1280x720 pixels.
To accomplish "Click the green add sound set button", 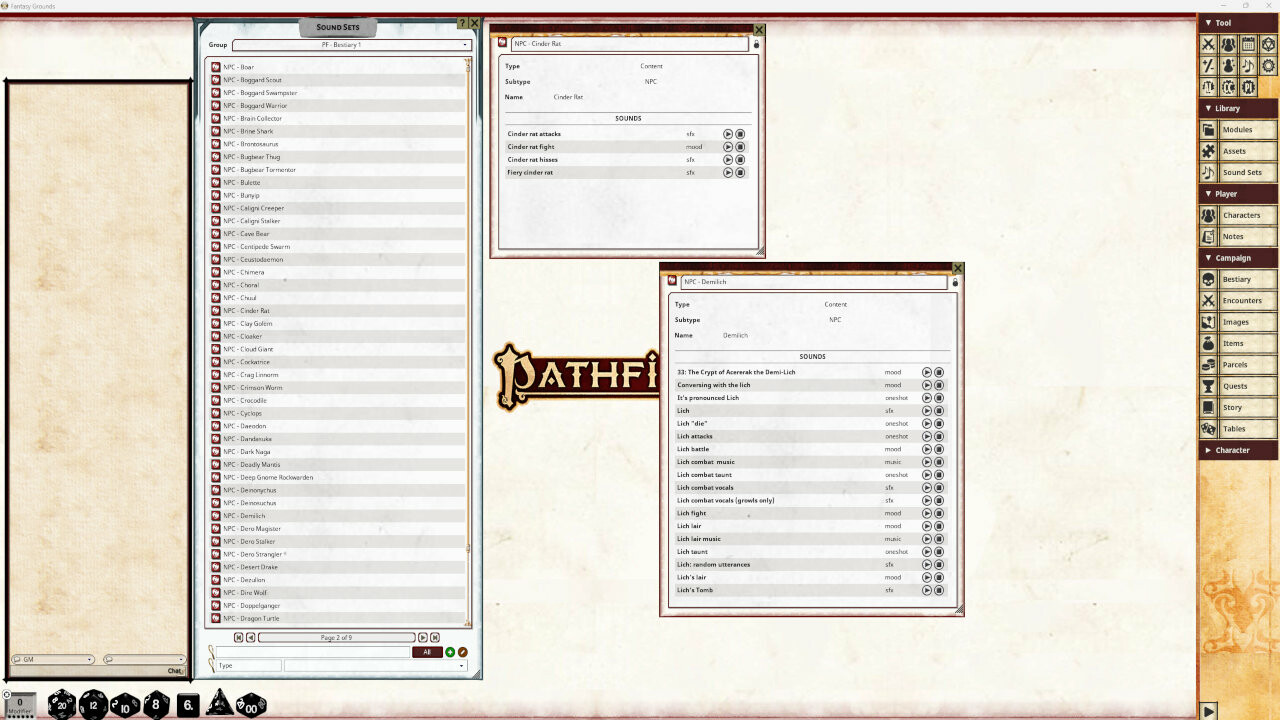I will pyautogui.click(x=450, y=652).
